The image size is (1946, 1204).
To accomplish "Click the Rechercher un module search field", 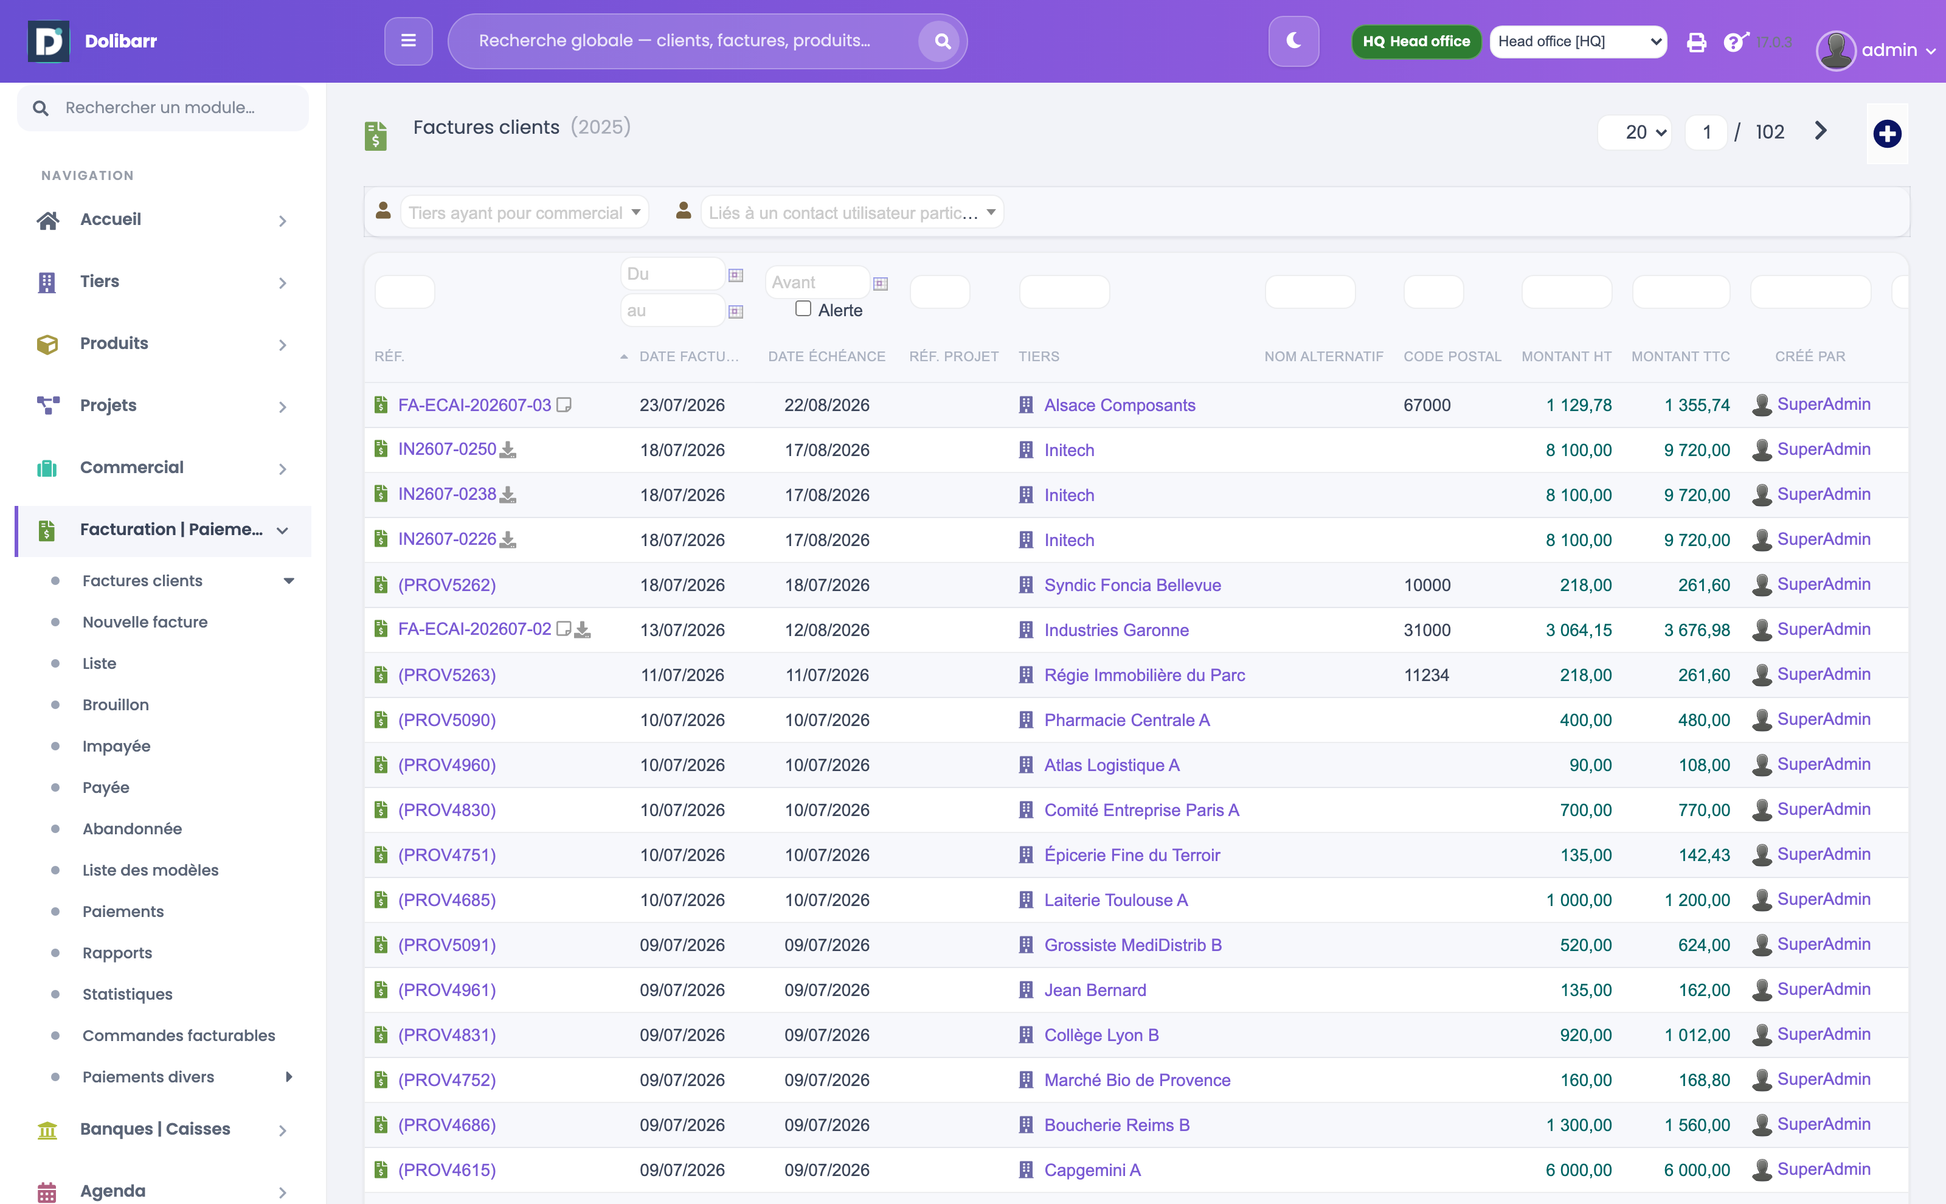I will point(163,108).
